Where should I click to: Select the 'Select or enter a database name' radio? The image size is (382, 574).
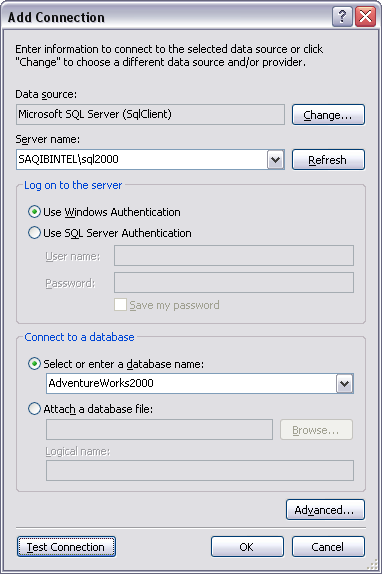[34, 364]
